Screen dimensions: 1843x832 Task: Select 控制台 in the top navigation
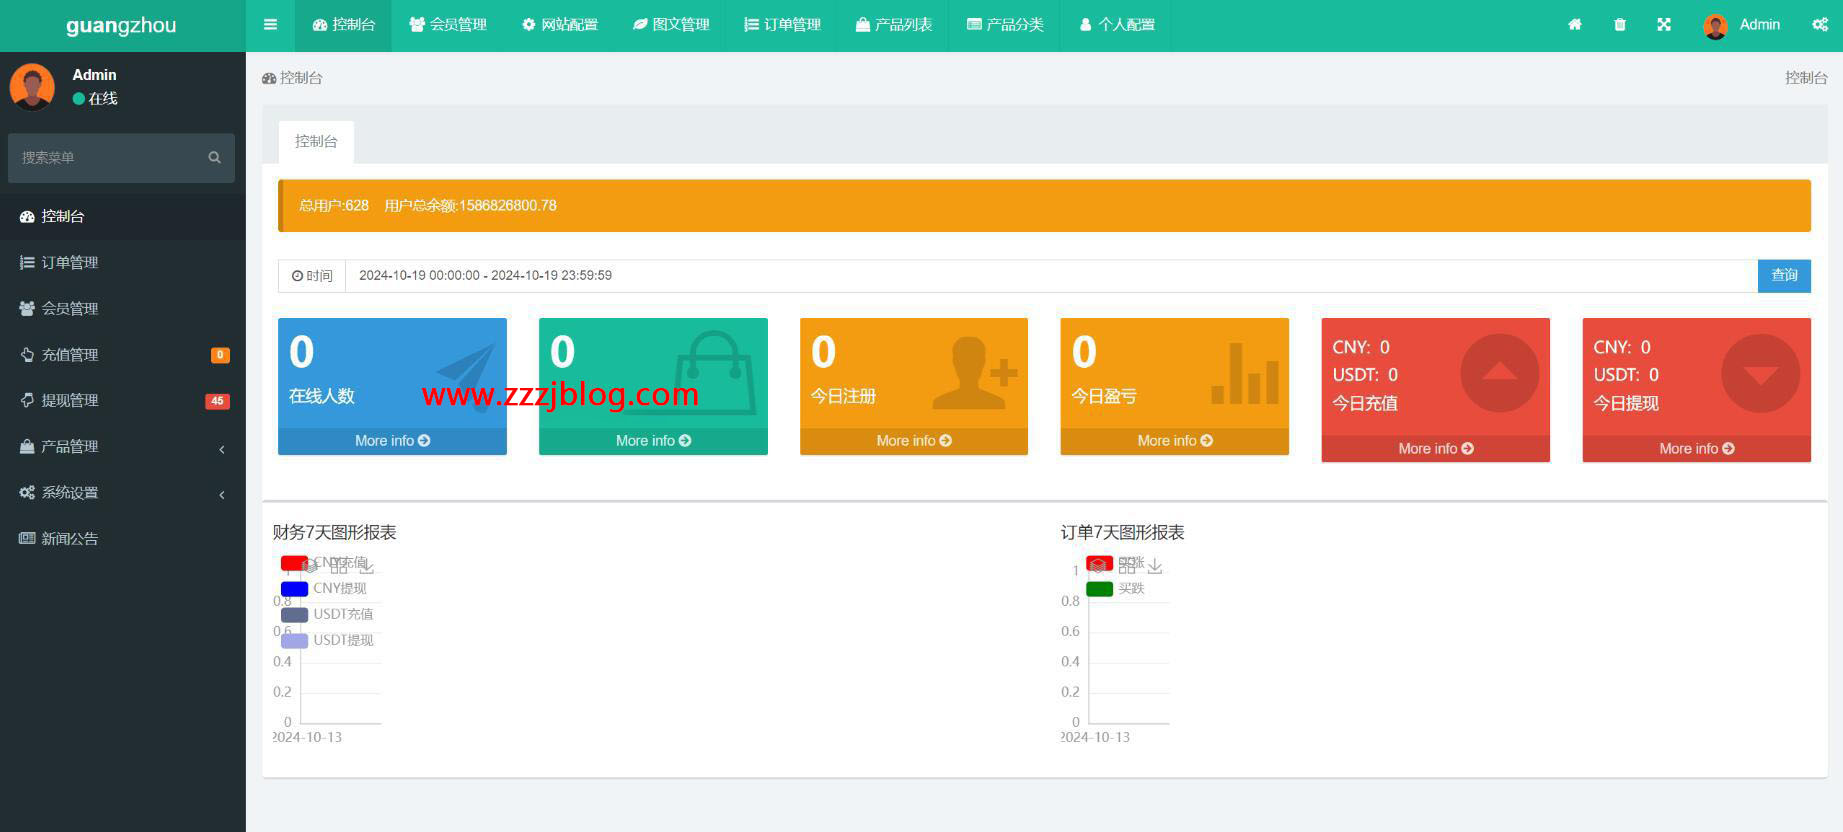(x=344, y=25)
